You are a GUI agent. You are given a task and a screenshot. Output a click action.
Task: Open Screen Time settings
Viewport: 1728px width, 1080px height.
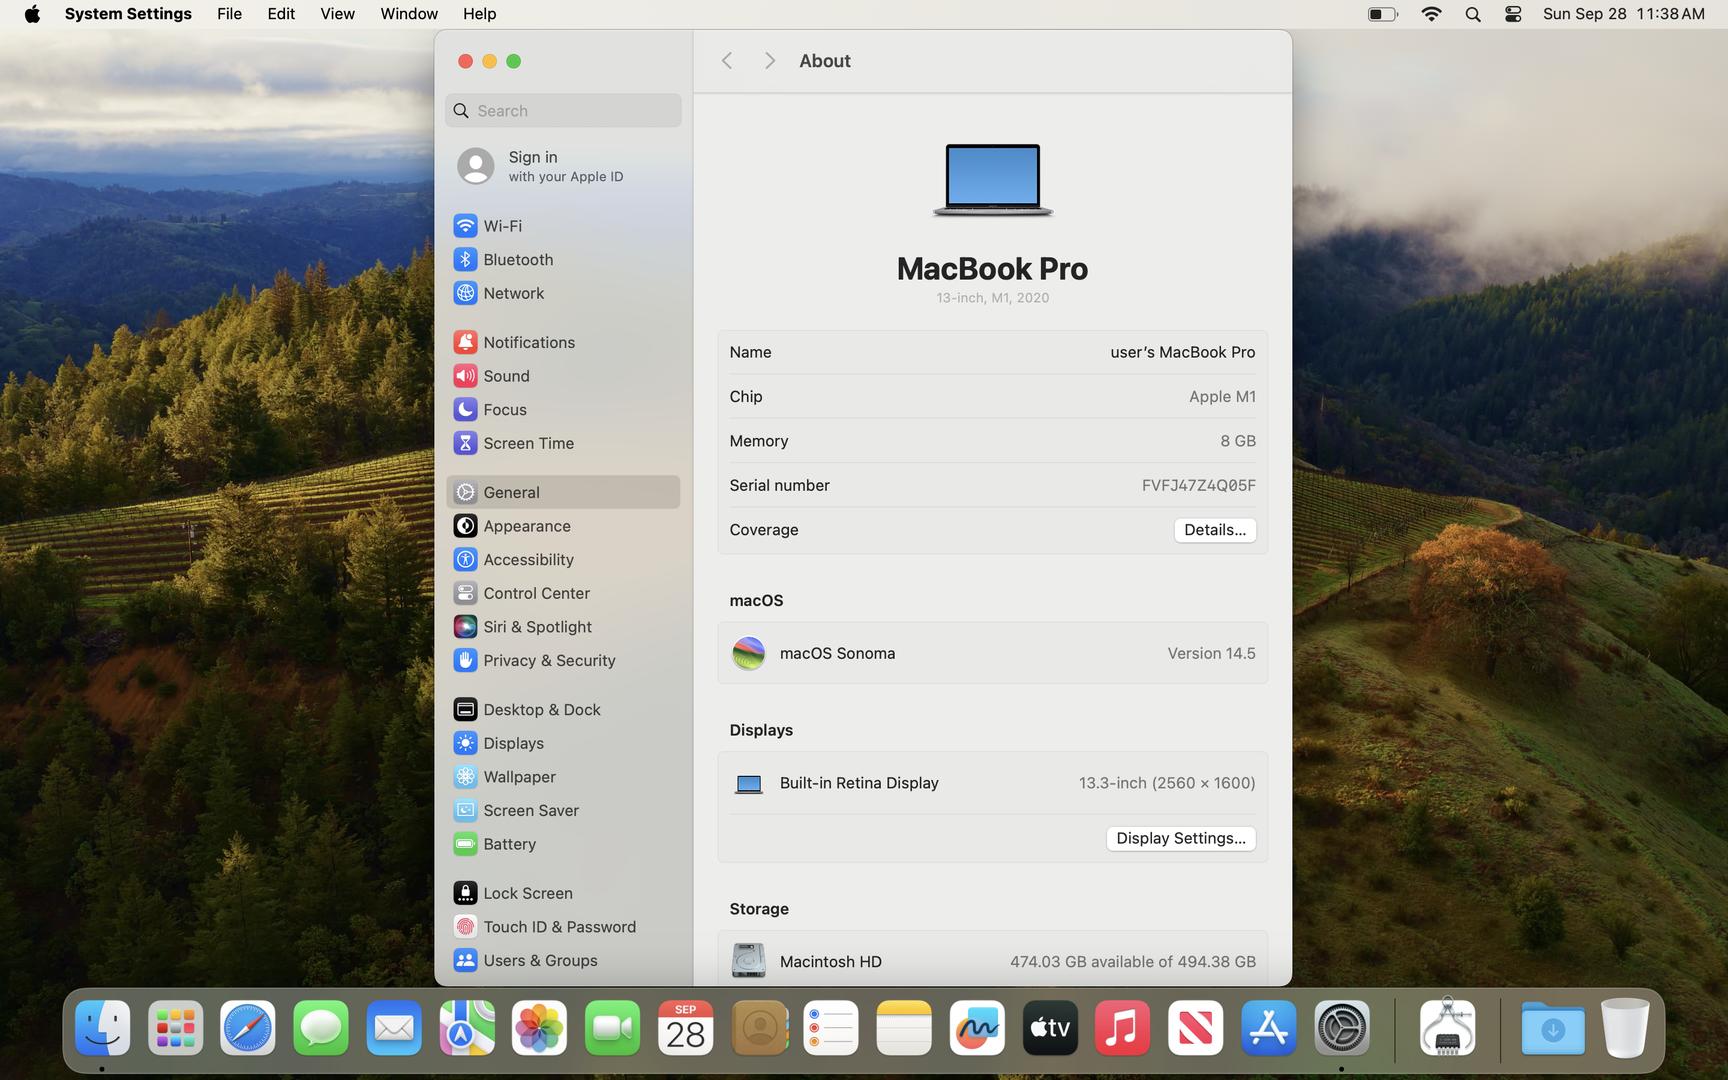click(x=563, y=443)
